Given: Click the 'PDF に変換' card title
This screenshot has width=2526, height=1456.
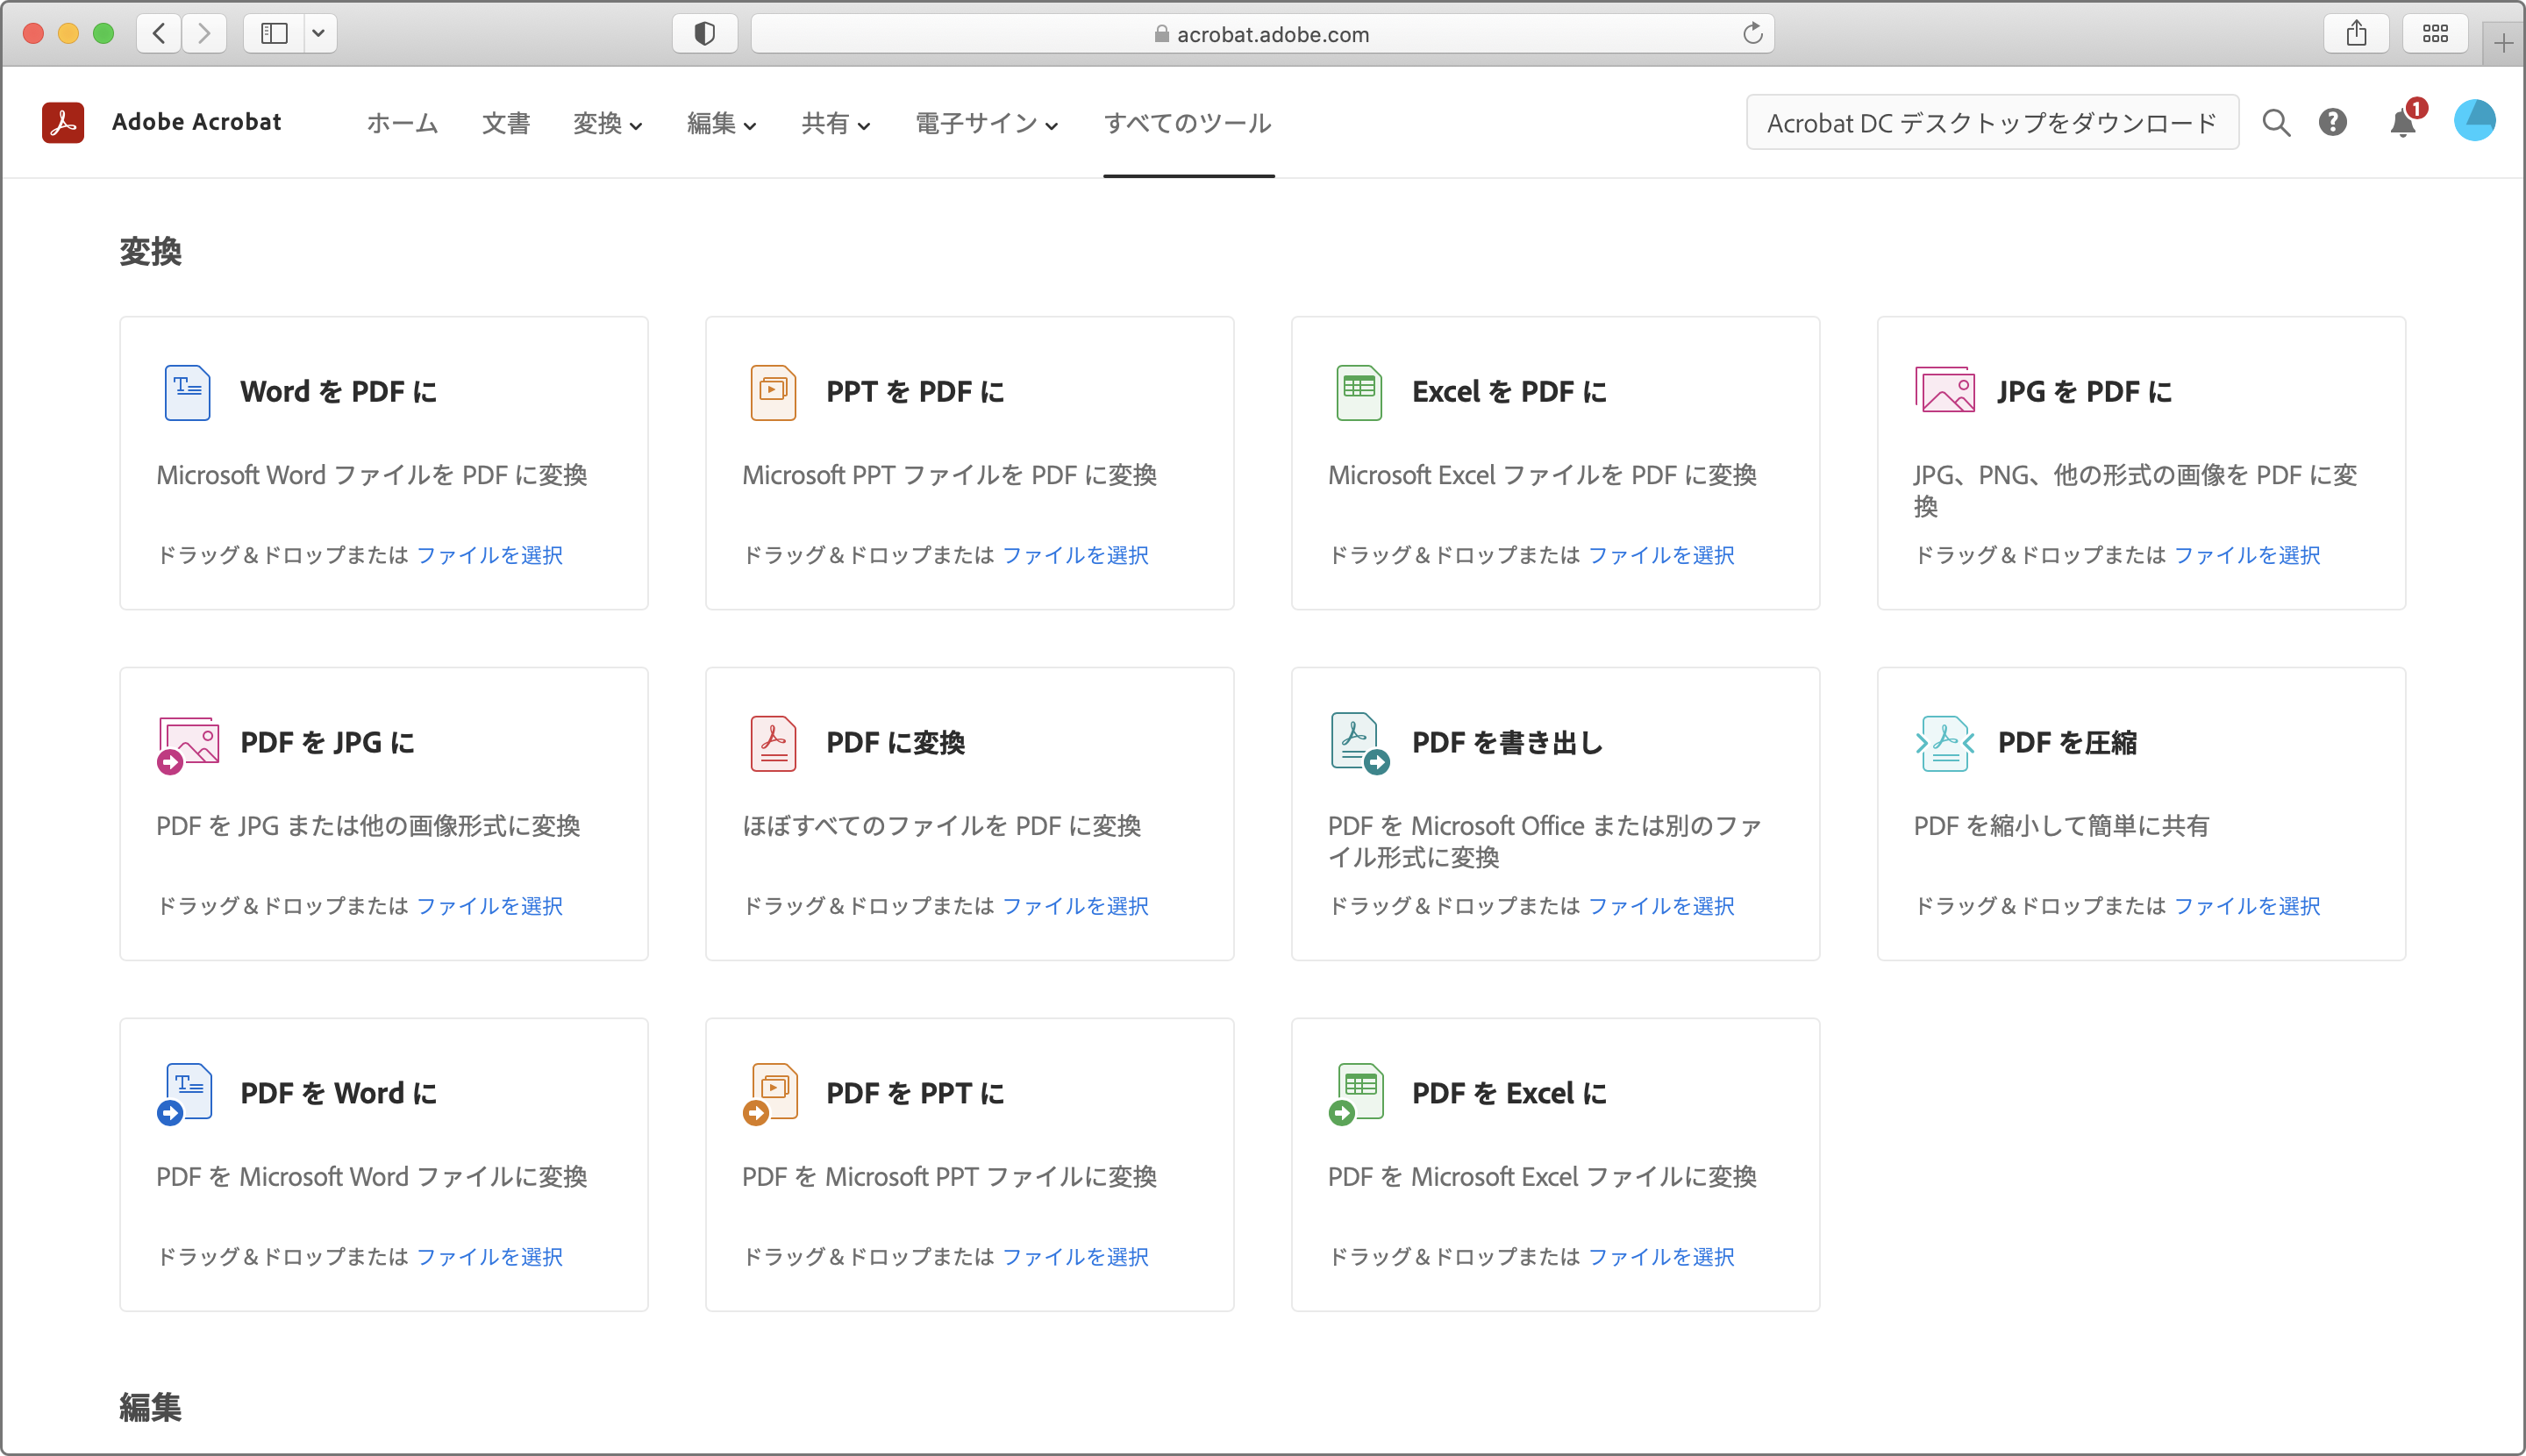Looking at the screenshot, I should point(895,743).
